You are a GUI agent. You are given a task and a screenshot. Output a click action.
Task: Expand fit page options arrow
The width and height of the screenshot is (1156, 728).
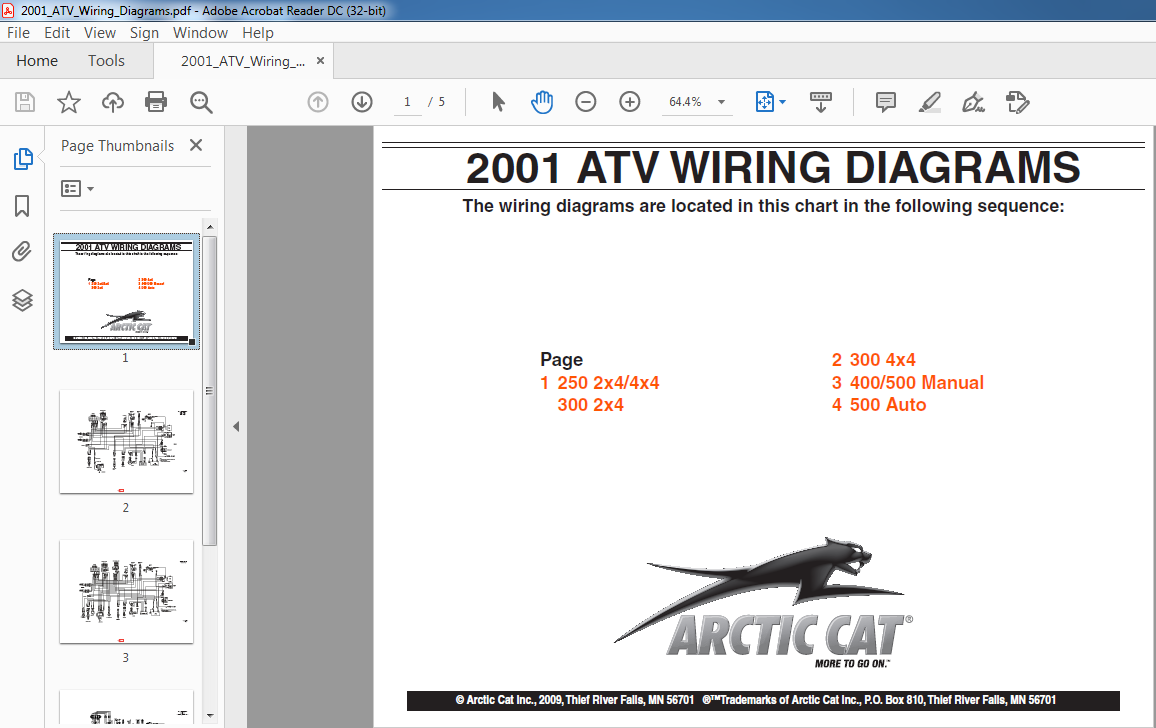coord(782,102)
